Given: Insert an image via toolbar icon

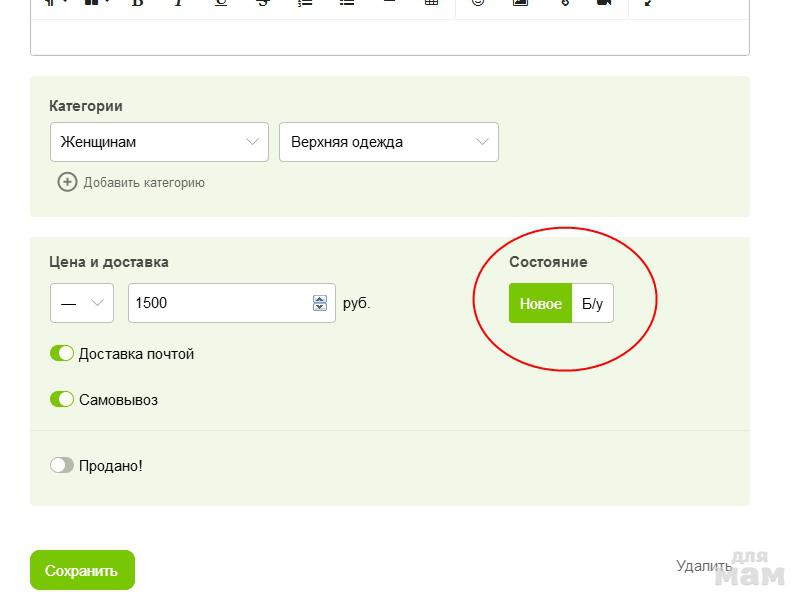Looking at the screenshot, I should (x=520, y=3).
